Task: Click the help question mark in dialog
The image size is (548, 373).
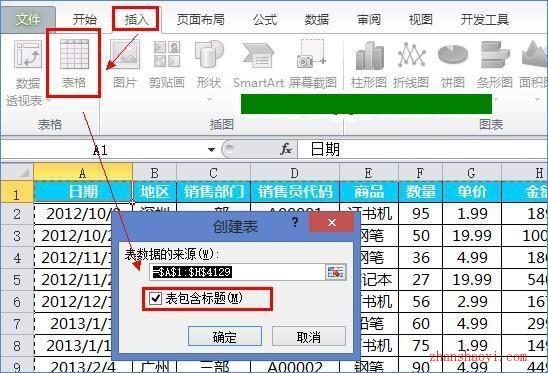Action: (295, 222)
